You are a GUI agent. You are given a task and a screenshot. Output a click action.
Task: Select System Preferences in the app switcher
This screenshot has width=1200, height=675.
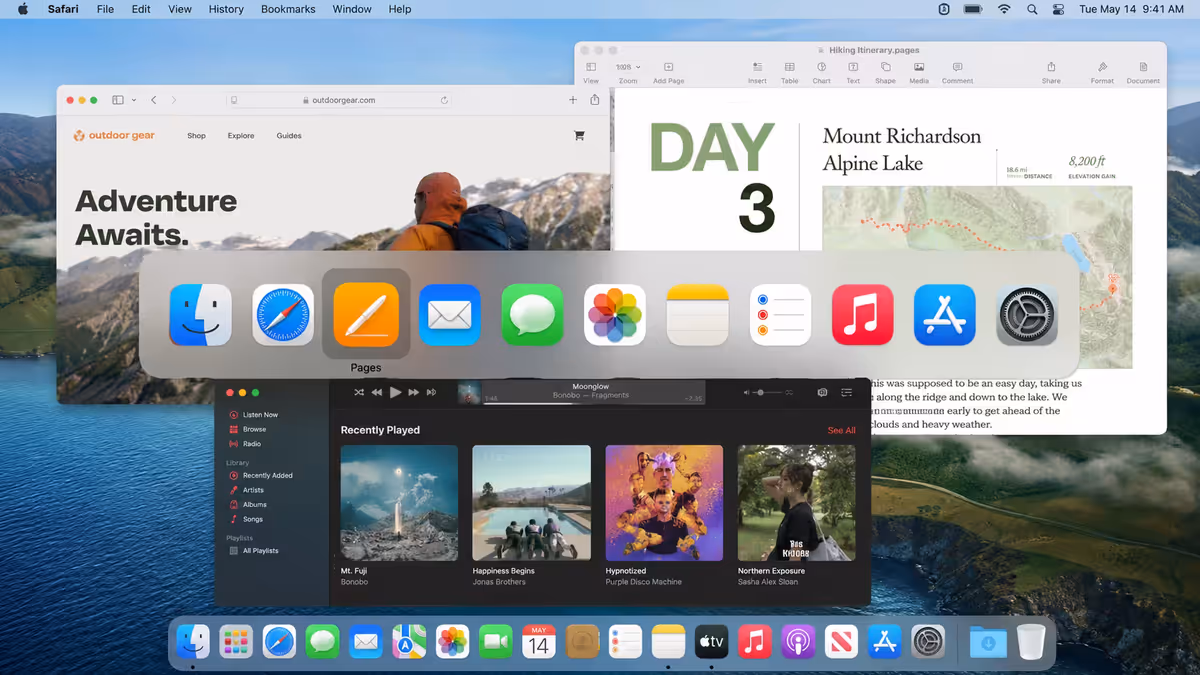pyautogui.click(x=1027, y=315)
